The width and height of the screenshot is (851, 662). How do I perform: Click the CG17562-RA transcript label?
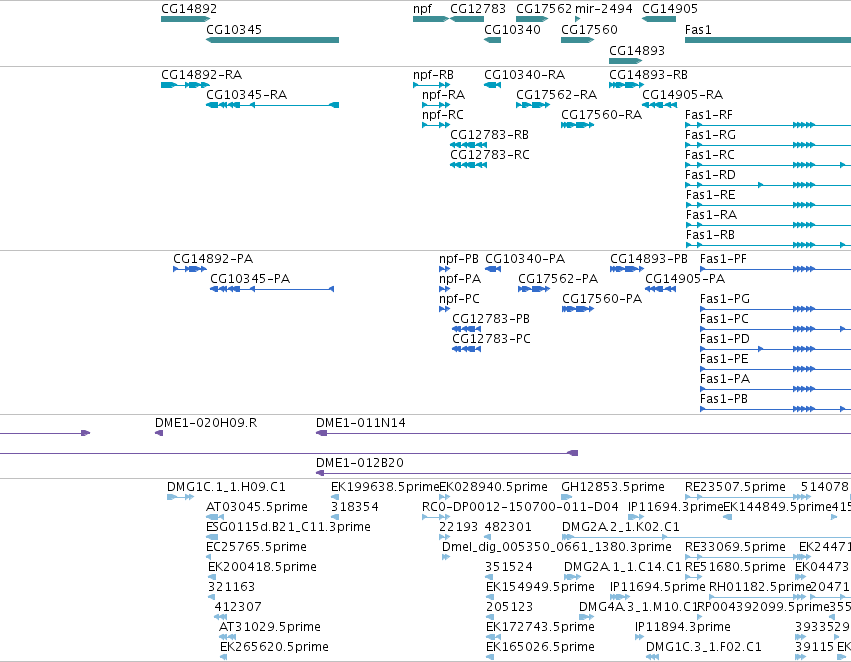pos(556,94)
